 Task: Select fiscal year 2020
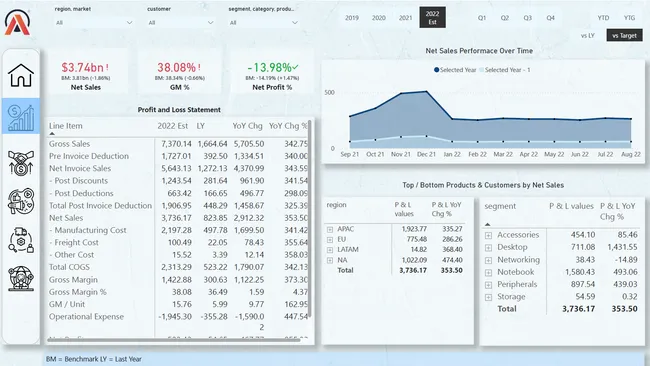pos(378,17)
